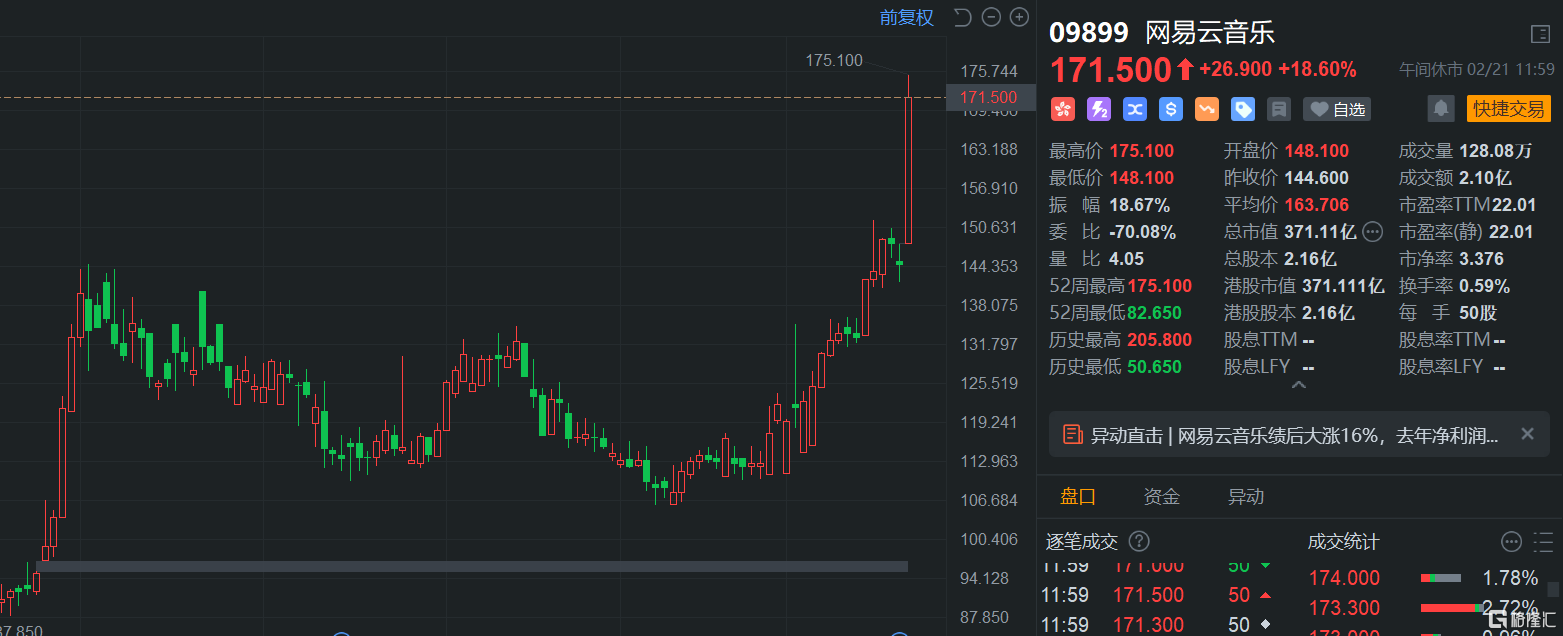1563x636 pixels.
Task: Switch to the 资金 tab
Action: point(1162,496)
